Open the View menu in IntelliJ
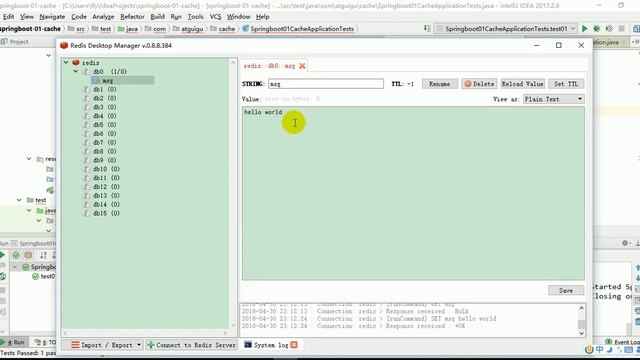The image size is (640, 360). (27, 17)
